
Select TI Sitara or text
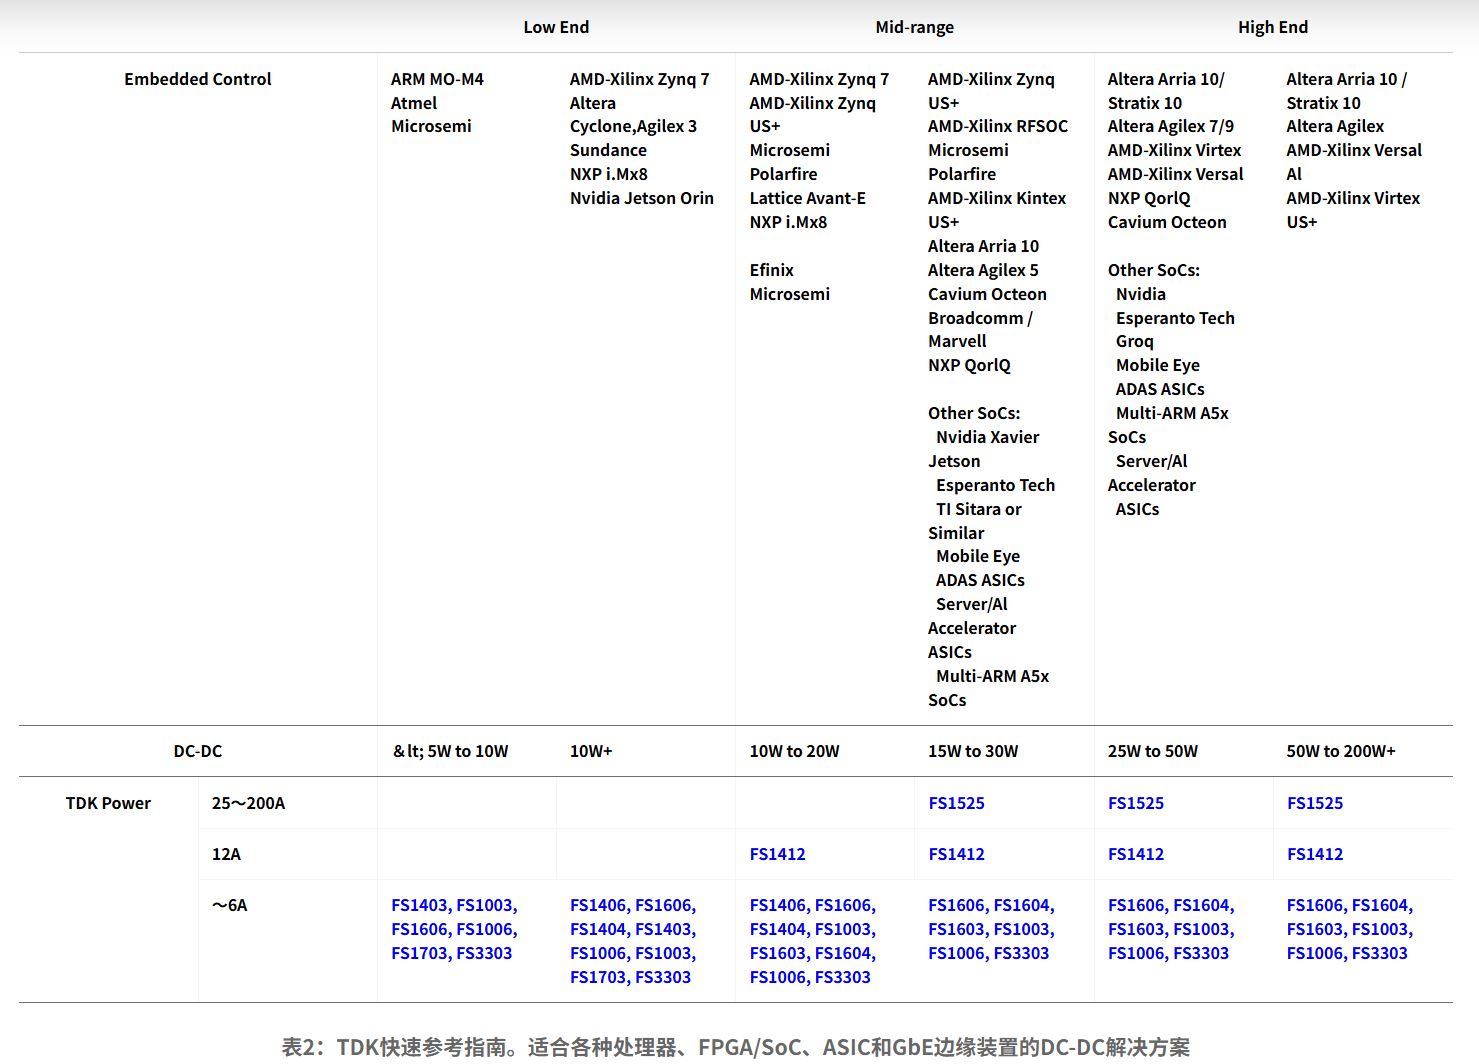pos(978,509)
